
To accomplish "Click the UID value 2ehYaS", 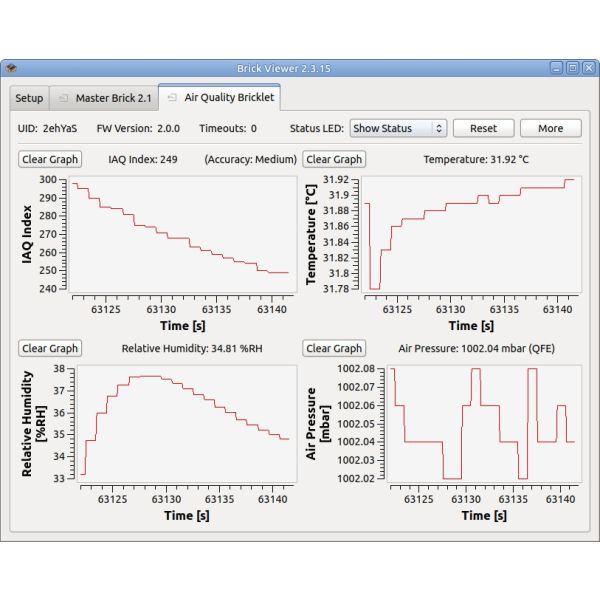I will tap(60, 129).
